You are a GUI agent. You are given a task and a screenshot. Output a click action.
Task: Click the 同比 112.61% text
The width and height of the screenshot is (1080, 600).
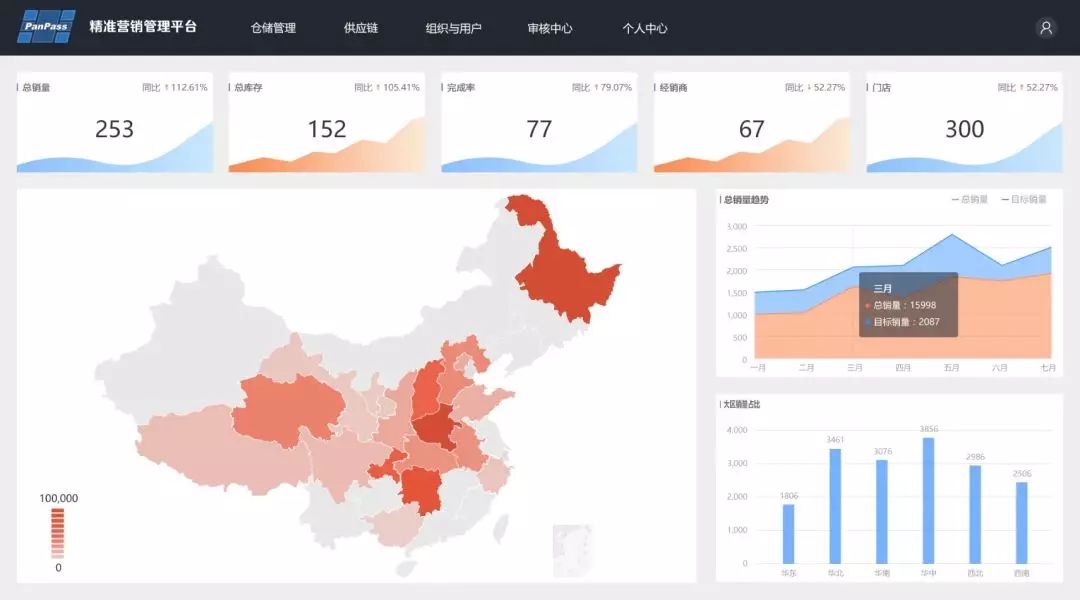click(x=174, y=87)
